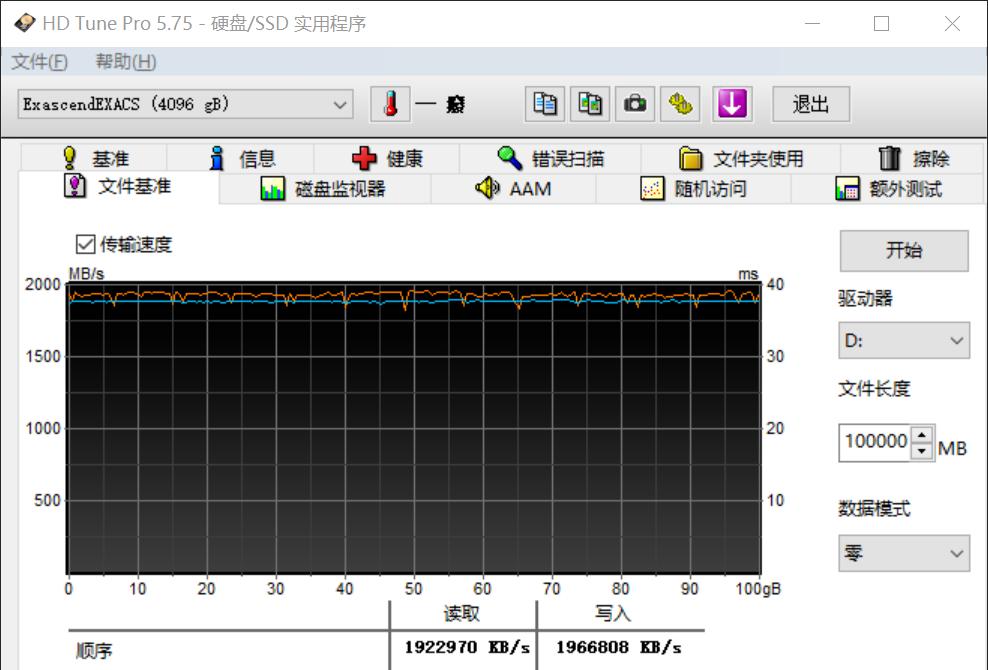
Task: Click the temperature thermometer icon
Action: 391,104
